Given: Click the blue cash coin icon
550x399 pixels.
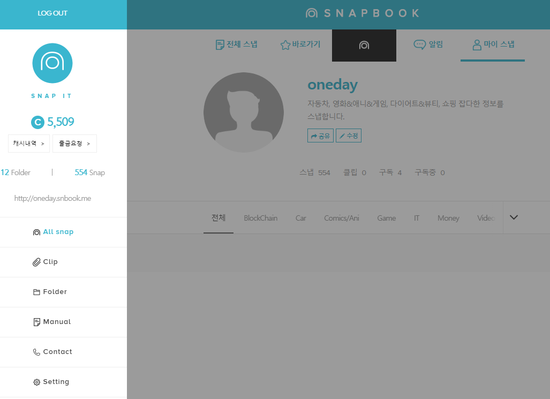Looking at the screenshot, I should (38, 122).
